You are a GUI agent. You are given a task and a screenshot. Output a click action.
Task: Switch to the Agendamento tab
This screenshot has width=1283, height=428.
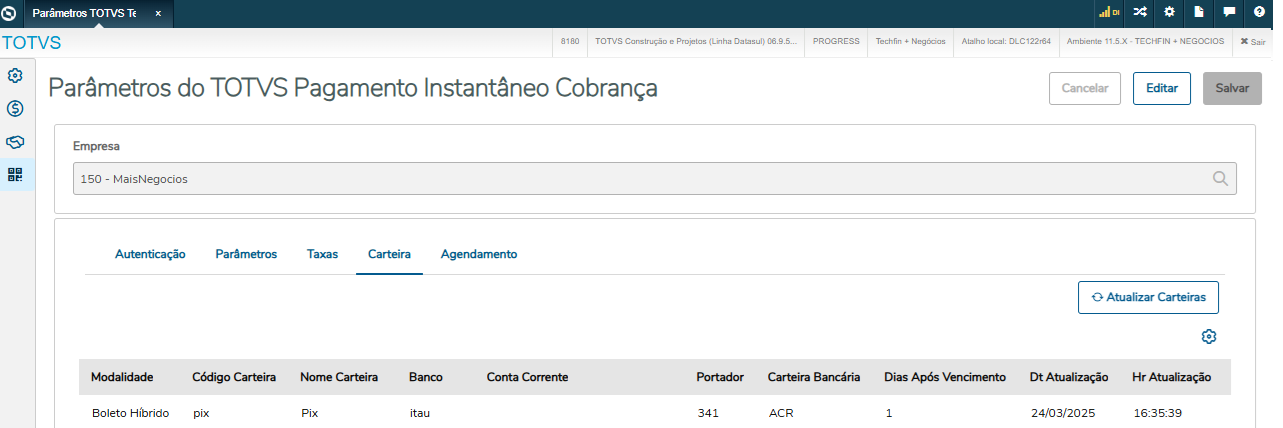point(479,254)
